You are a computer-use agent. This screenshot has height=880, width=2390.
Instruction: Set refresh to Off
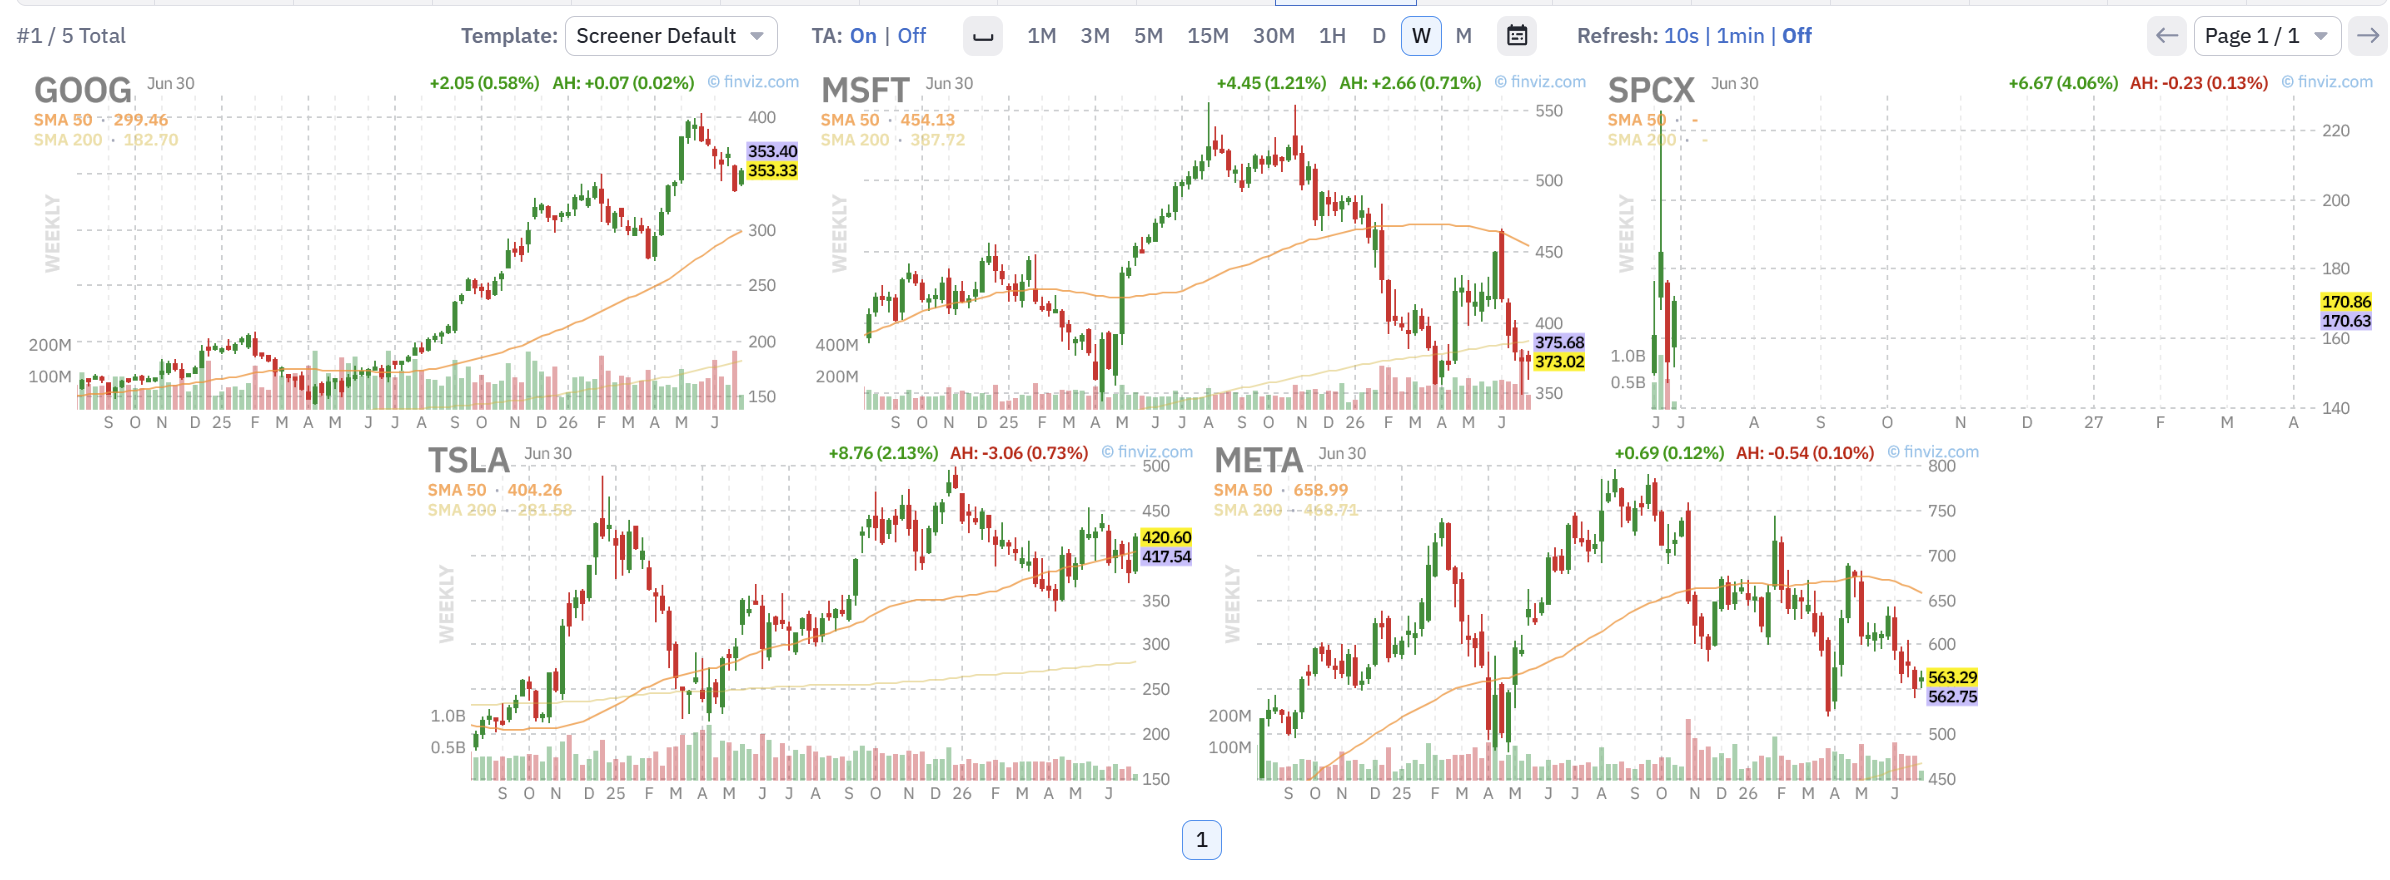pyautogui.click(x=1796, y=36)
